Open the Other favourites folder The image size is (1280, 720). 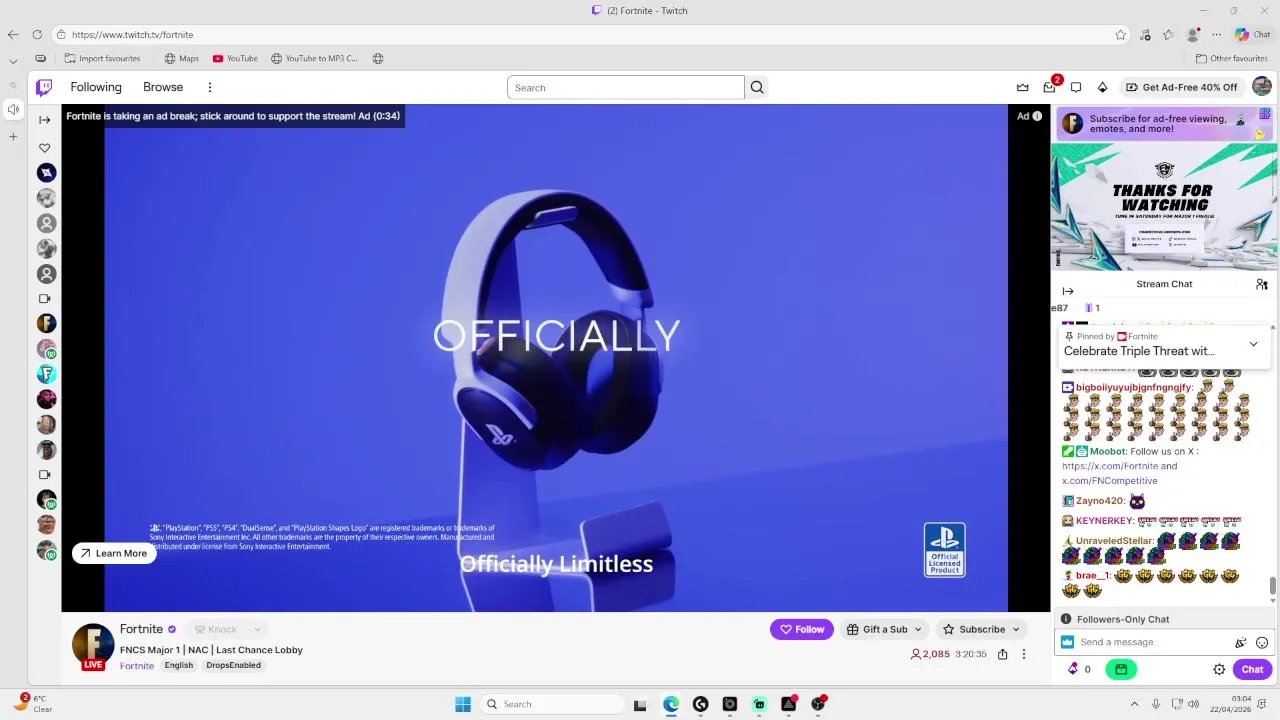point(1231,59)
